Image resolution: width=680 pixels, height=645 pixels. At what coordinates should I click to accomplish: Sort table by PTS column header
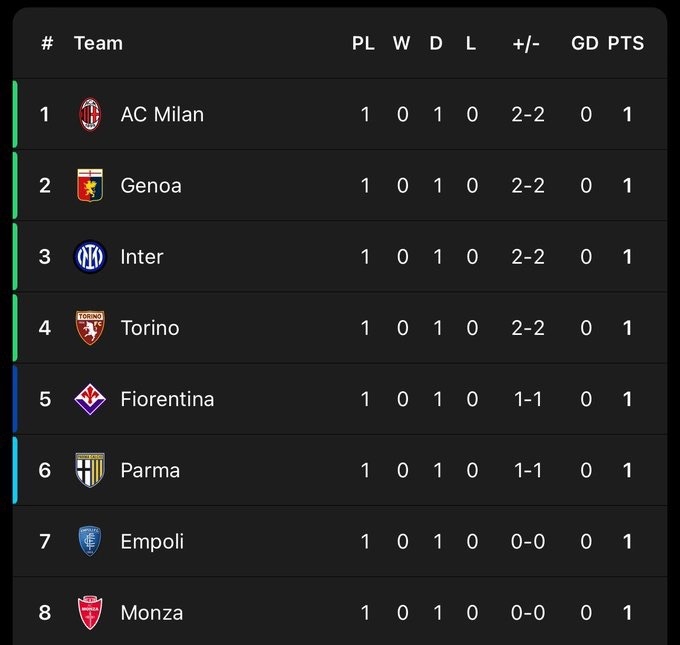(x=626, y=43)
